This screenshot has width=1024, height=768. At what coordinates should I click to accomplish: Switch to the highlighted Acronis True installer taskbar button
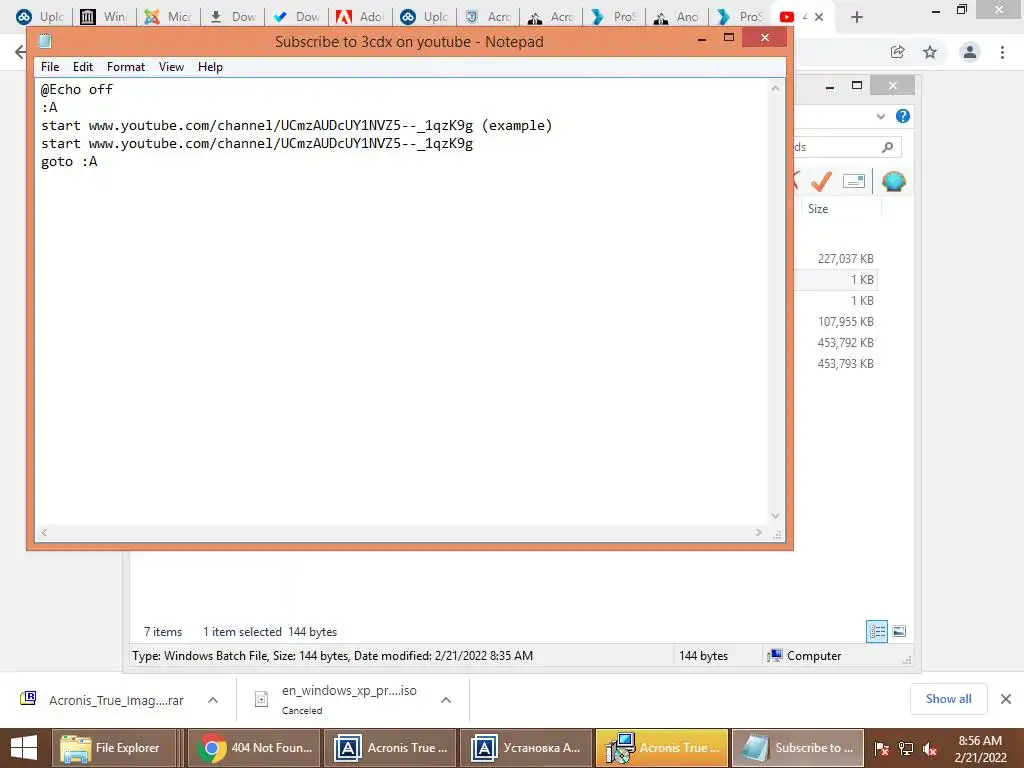tap(662, 748)
